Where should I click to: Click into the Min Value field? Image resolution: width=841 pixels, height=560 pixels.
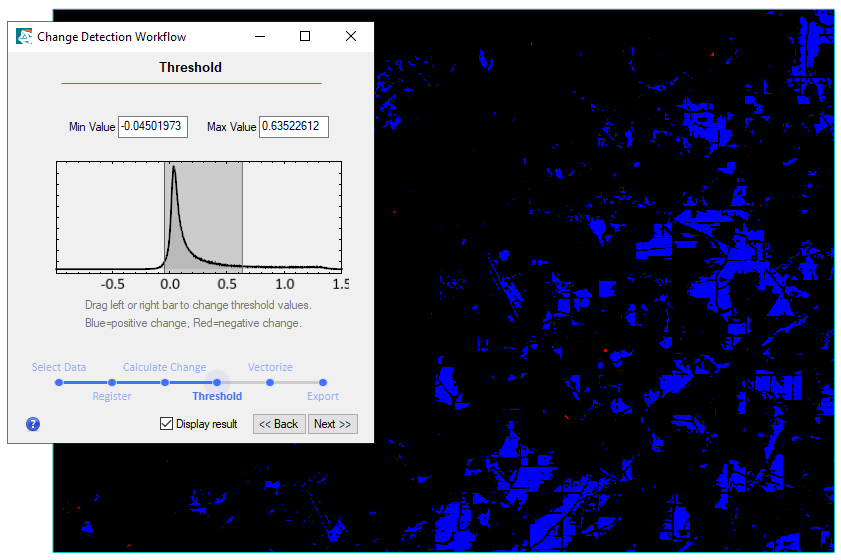click(153, 127)
